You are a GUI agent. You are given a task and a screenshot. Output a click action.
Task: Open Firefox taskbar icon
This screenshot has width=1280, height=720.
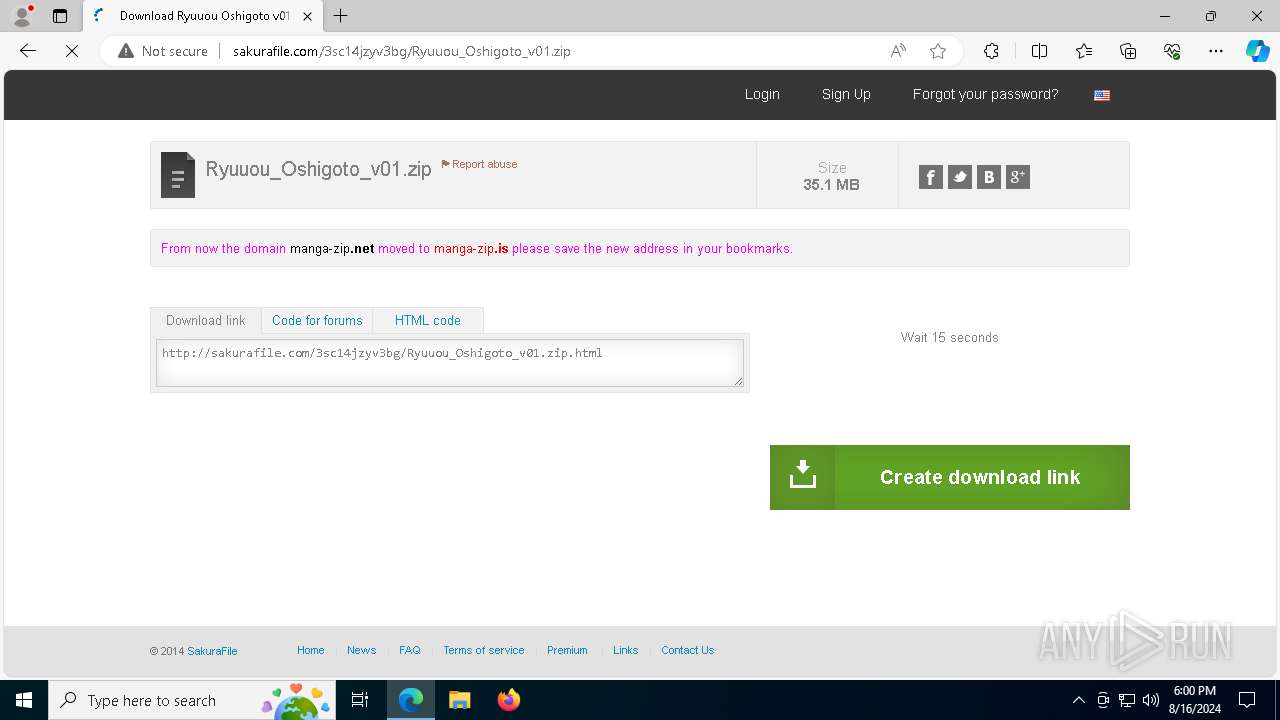(x=508, y=700)
